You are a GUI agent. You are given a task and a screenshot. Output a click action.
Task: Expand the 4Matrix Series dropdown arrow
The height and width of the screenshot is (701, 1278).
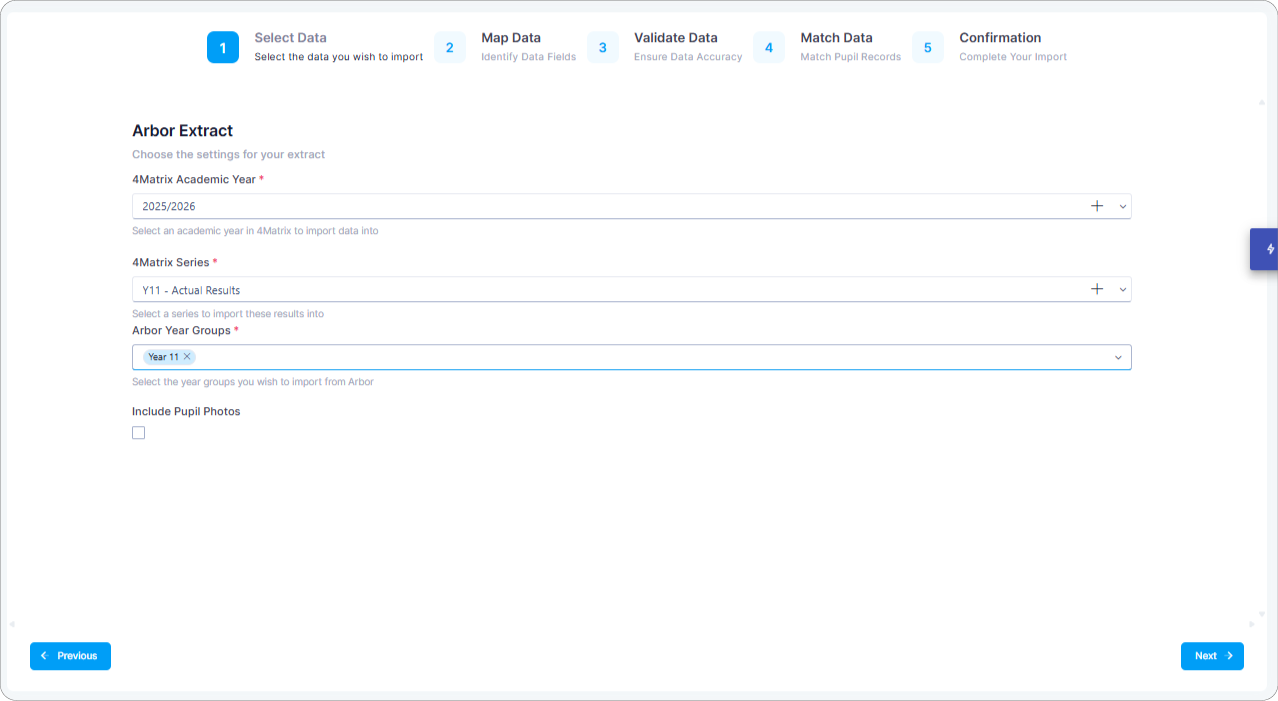coord(1123,289)
